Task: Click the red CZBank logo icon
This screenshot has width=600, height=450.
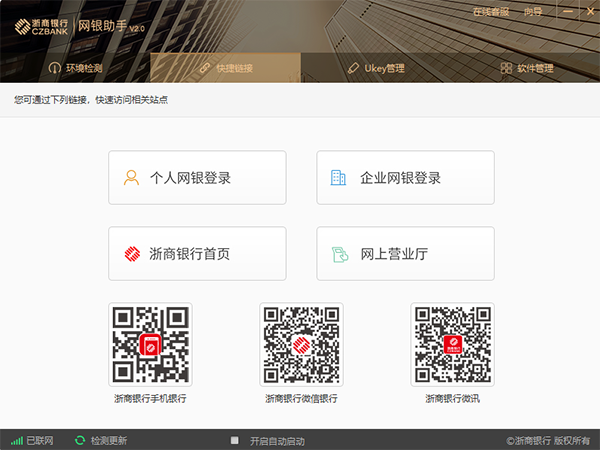Action: (x=132, y=254)
